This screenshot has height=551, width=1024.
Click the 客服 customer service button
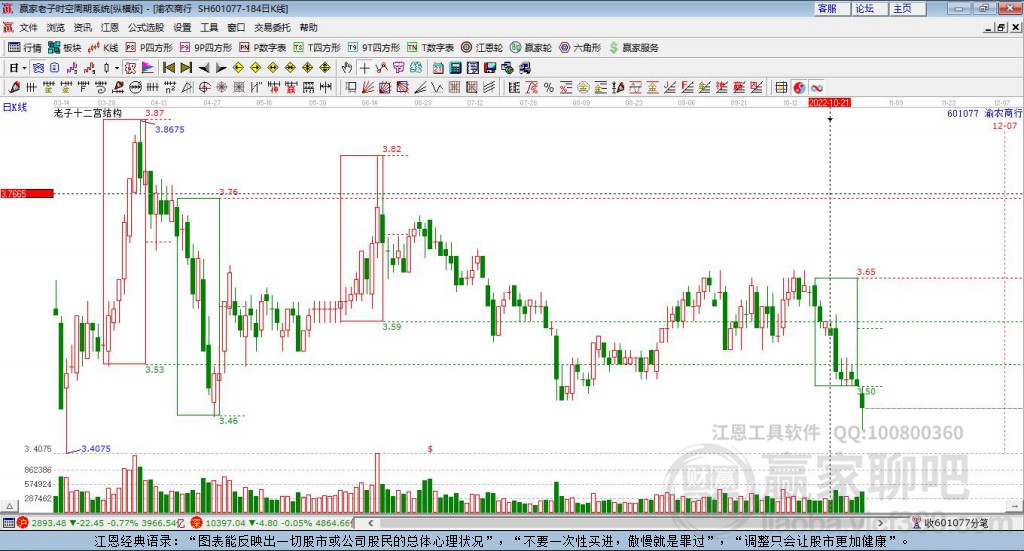(x=827, y=8)
